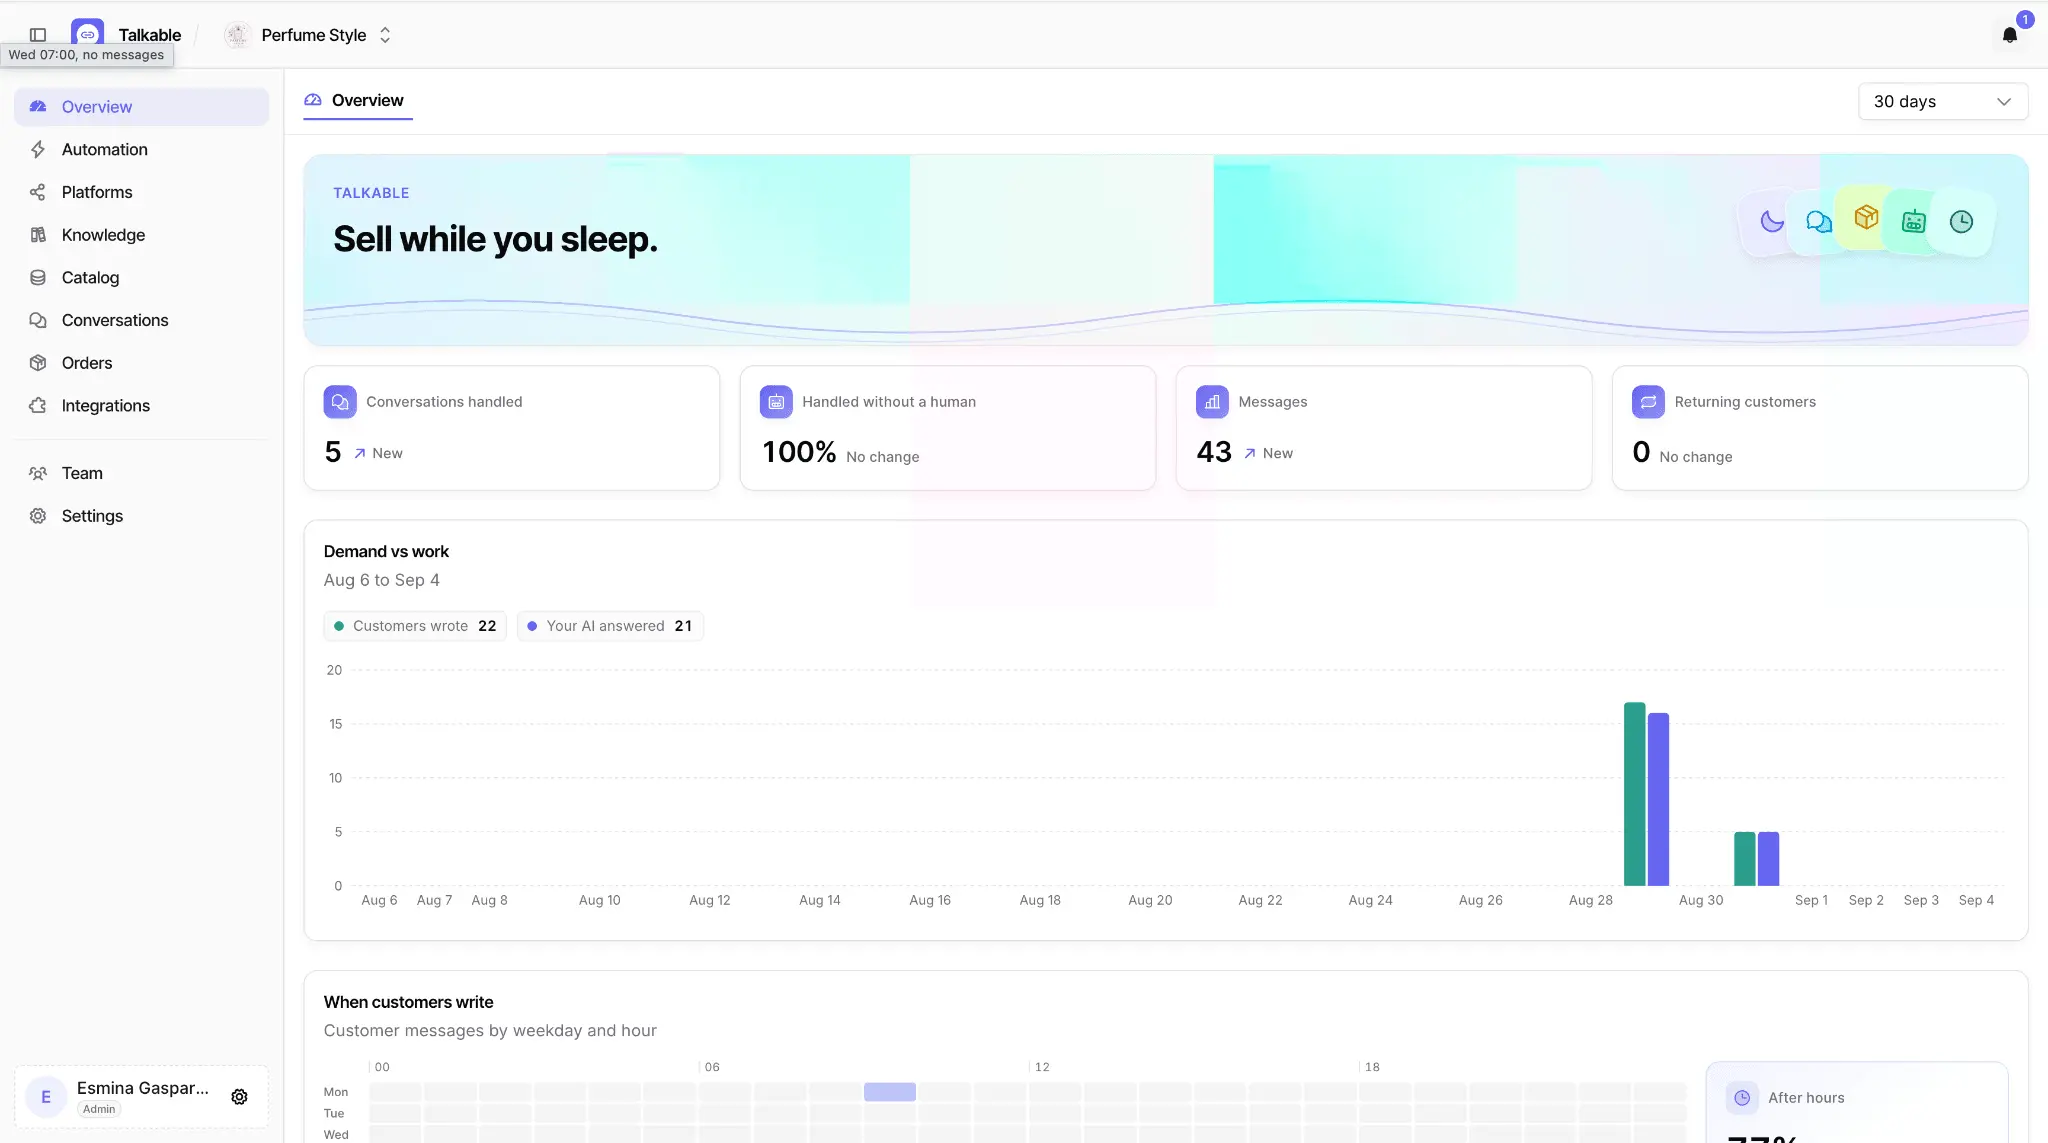The height and width of the screenshot is (1143, 2048).
Task: Click the Handled without a human icon
Action: [776, 402]
